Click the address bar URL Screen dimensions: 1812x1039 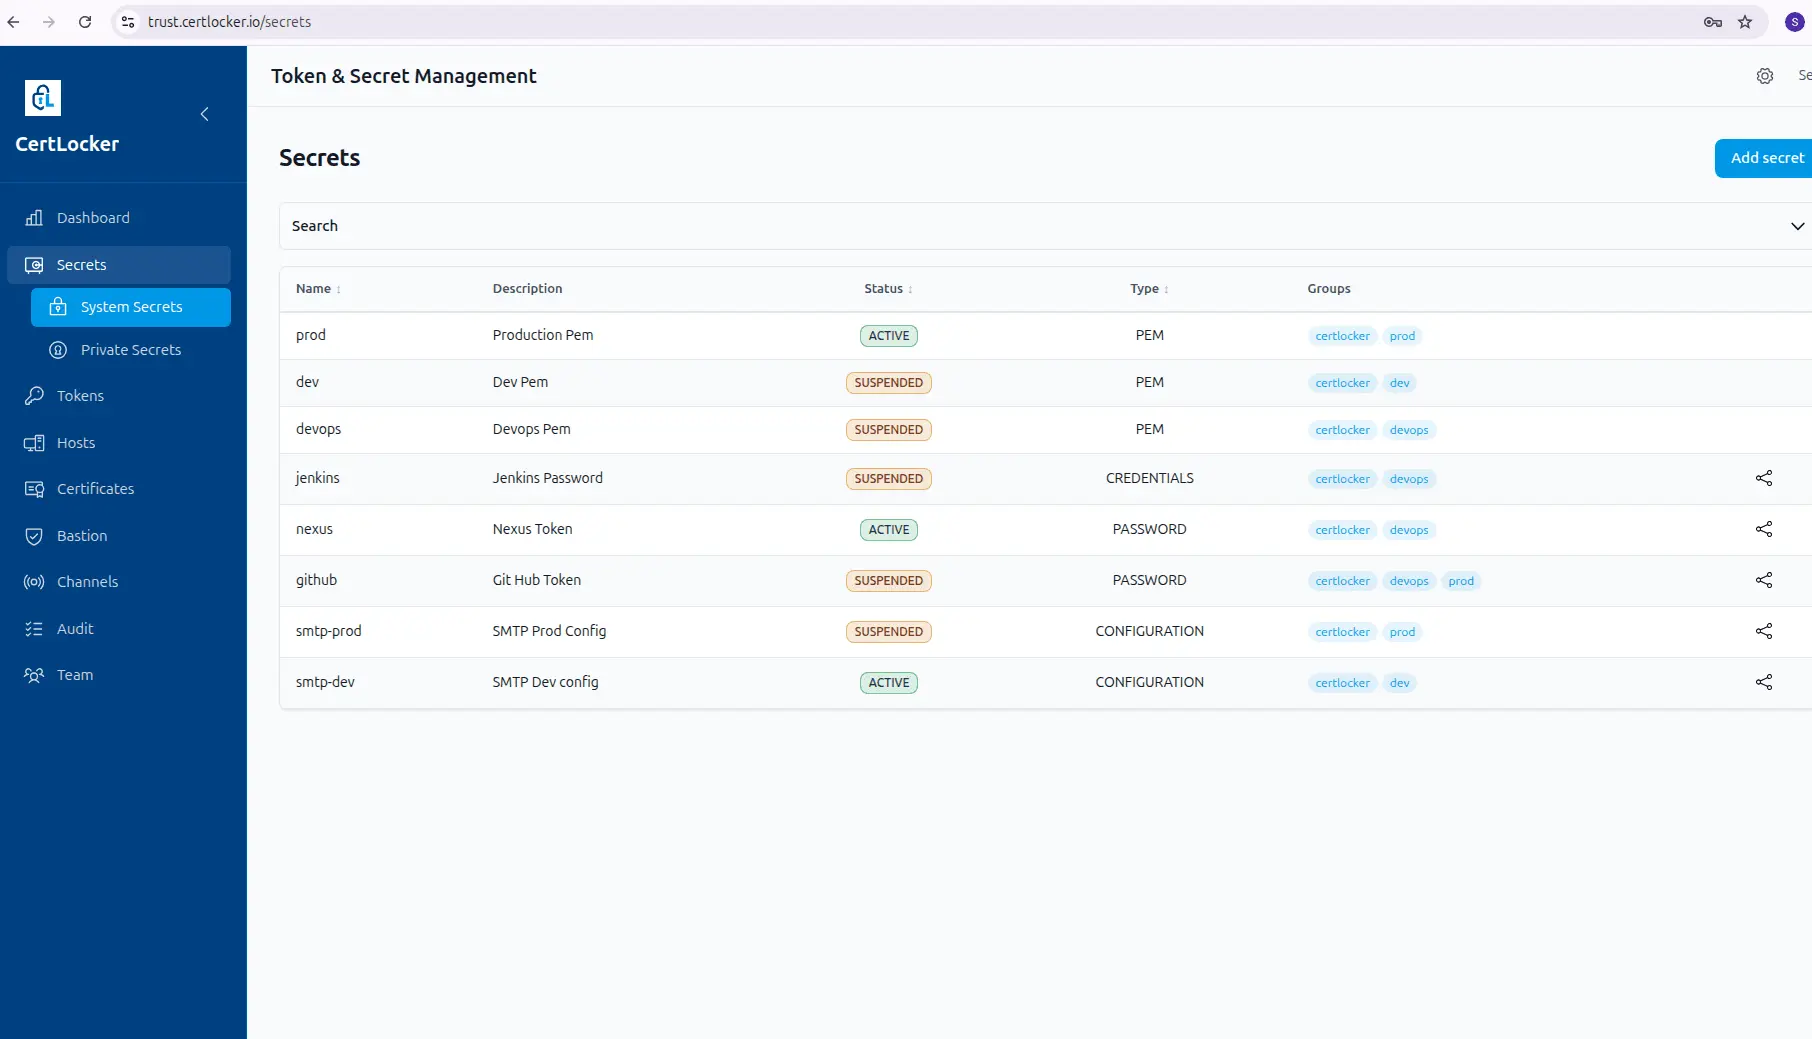[x=229, y=22]
